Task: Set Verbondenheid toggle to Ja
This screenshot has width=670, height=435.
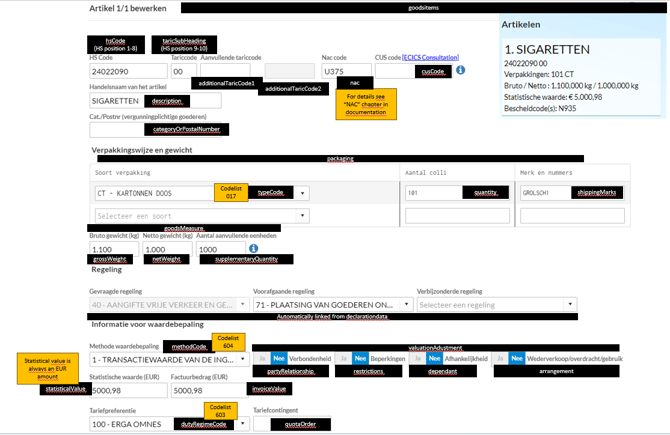Action: (262, 359)
